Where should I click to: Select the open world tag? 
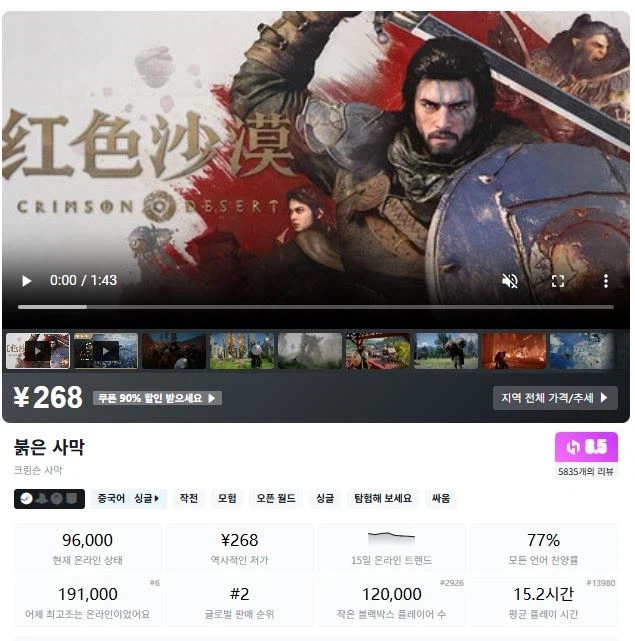[276, 498]
